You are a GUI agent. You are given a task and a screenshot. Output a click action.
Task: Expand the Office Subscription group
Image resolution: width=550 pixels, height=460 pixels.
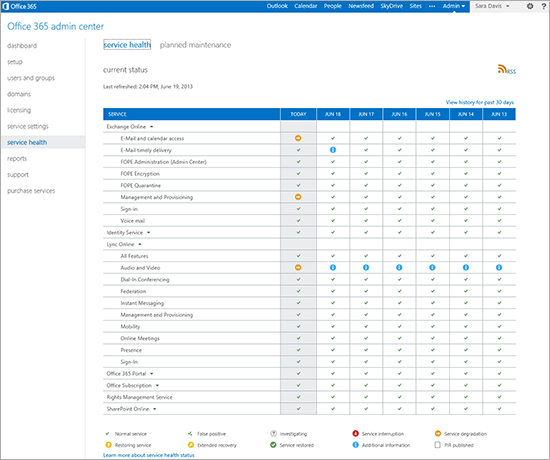coord(157,385)
